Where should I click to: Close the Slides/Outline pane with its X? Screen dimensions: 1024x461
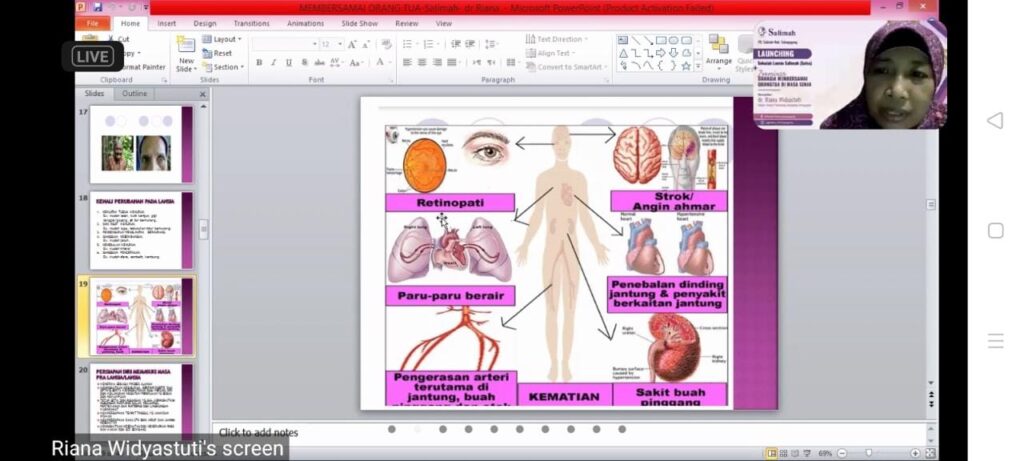tap(202, 94)
